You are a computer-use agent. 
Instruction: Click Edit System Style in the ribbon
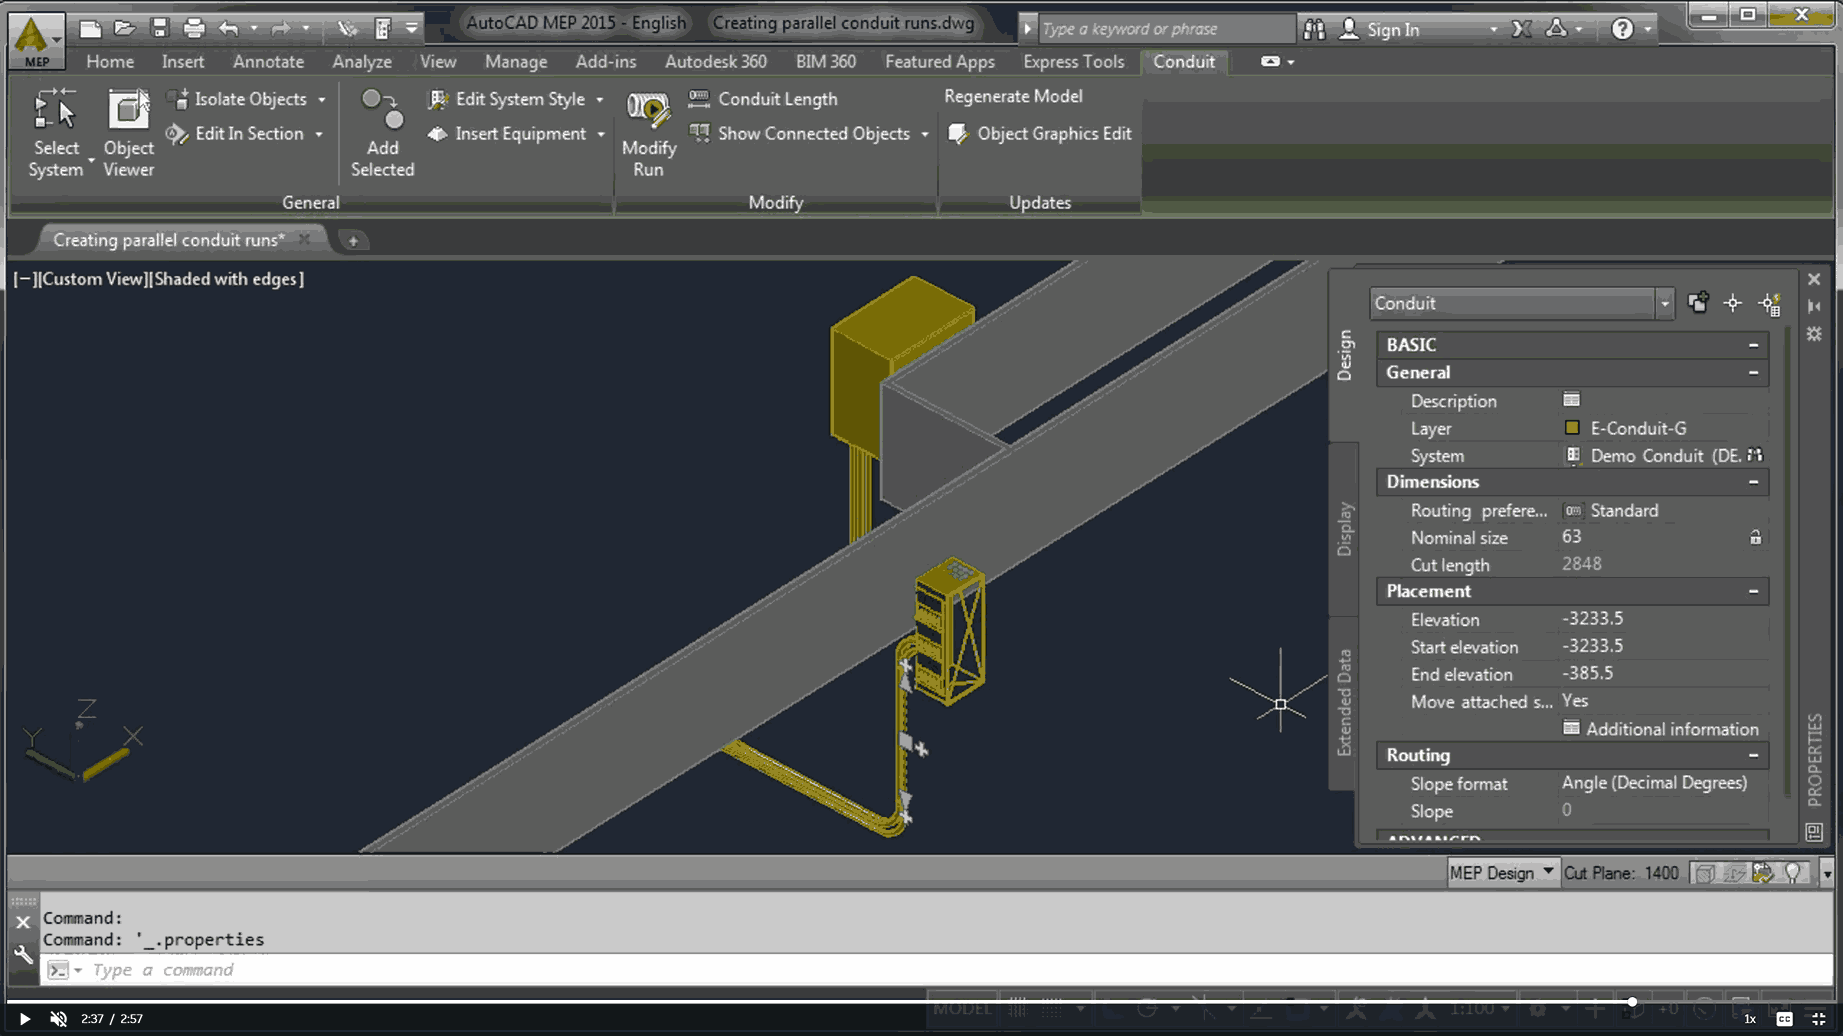pos(507,99)
